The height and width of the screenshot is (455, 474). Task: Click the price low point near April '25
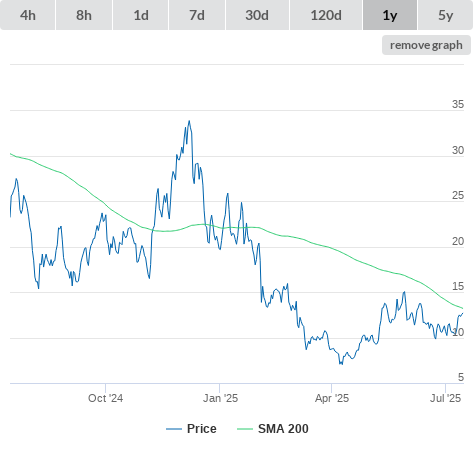coord(341,364)
